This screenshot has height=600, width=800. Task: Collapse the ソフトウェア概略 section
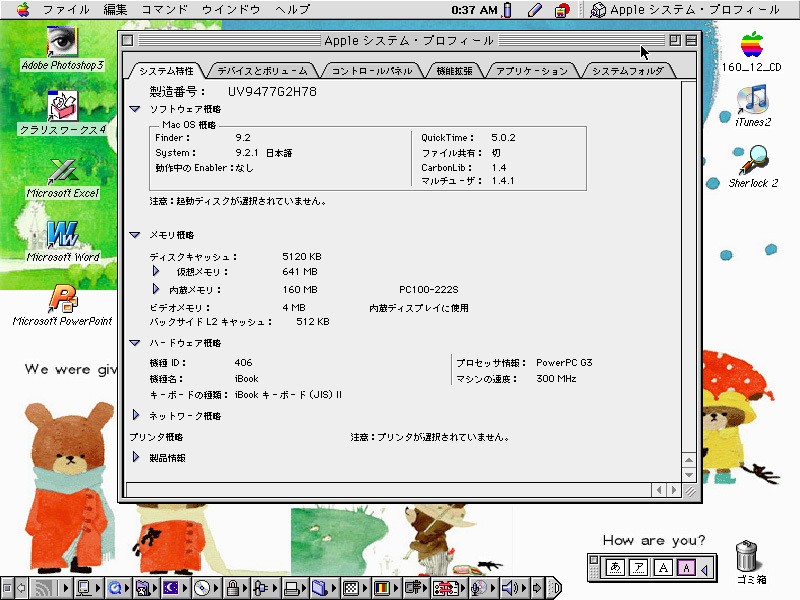click(x=135, y=109)
